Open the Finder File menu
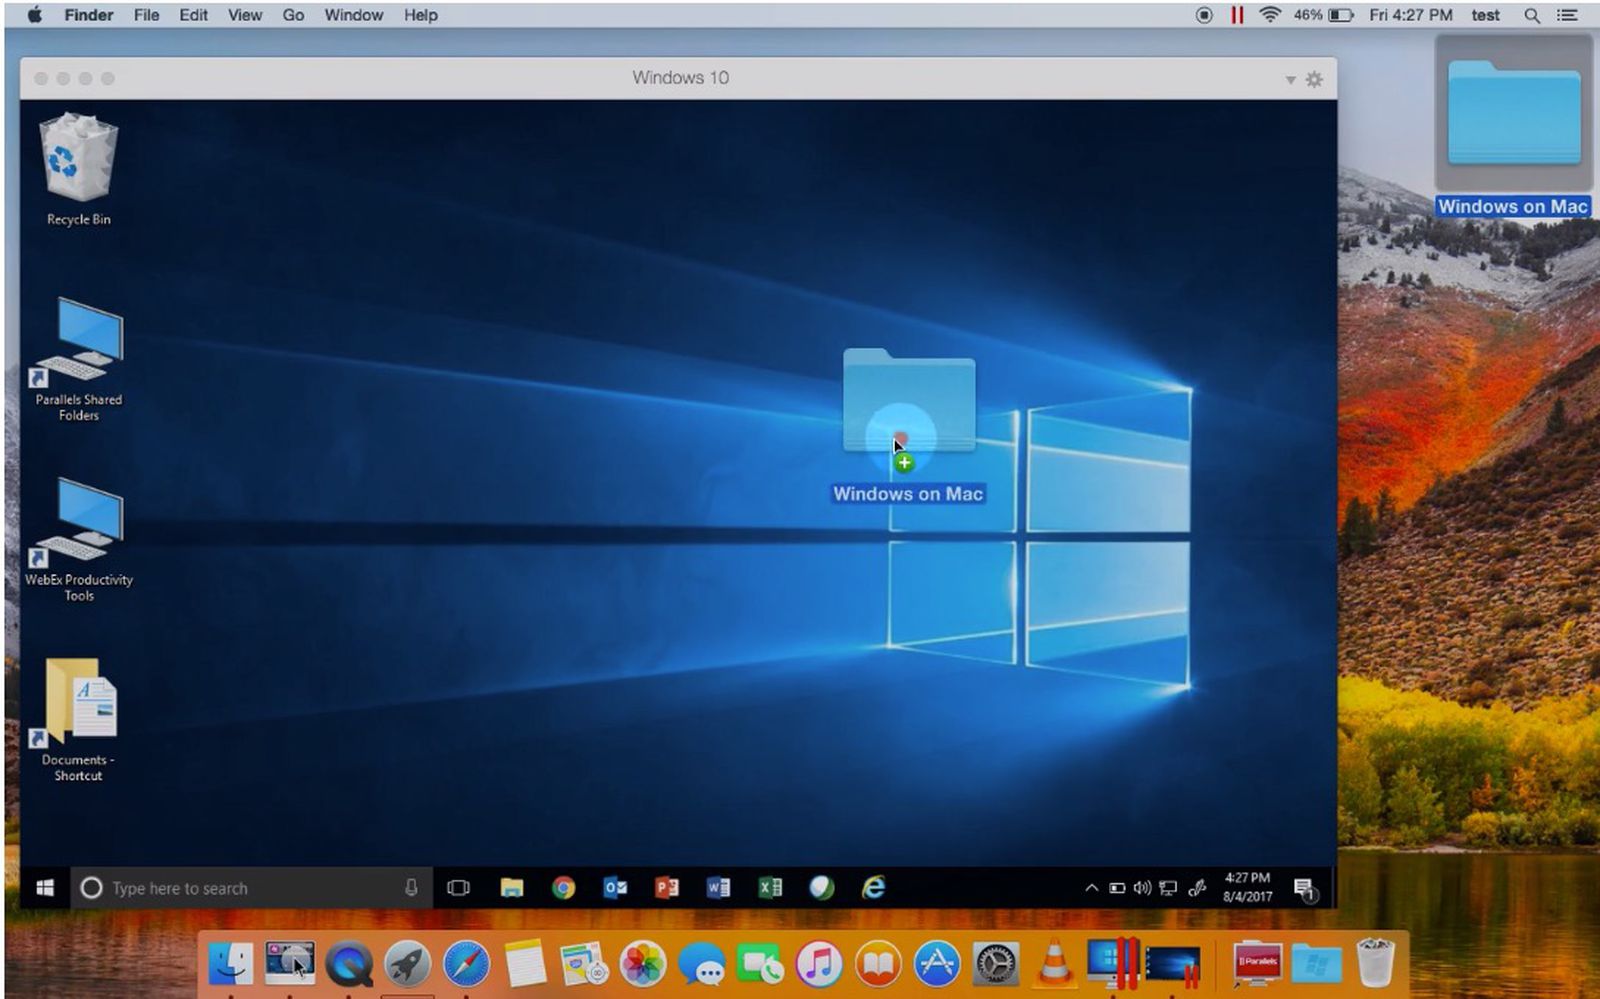 tap(146, 15)
